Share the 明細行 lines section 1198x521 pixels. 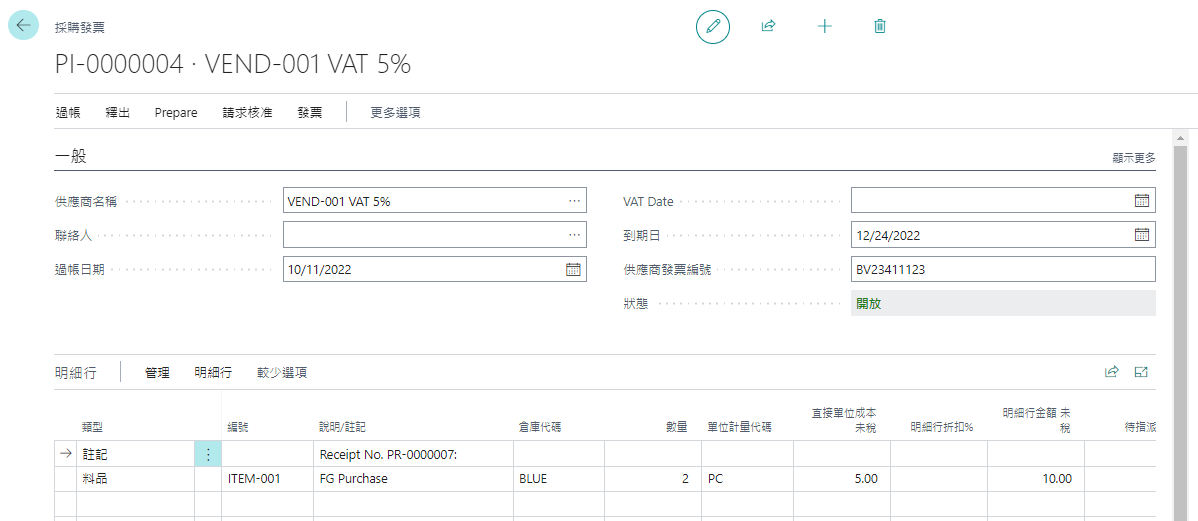[1112, 372]
